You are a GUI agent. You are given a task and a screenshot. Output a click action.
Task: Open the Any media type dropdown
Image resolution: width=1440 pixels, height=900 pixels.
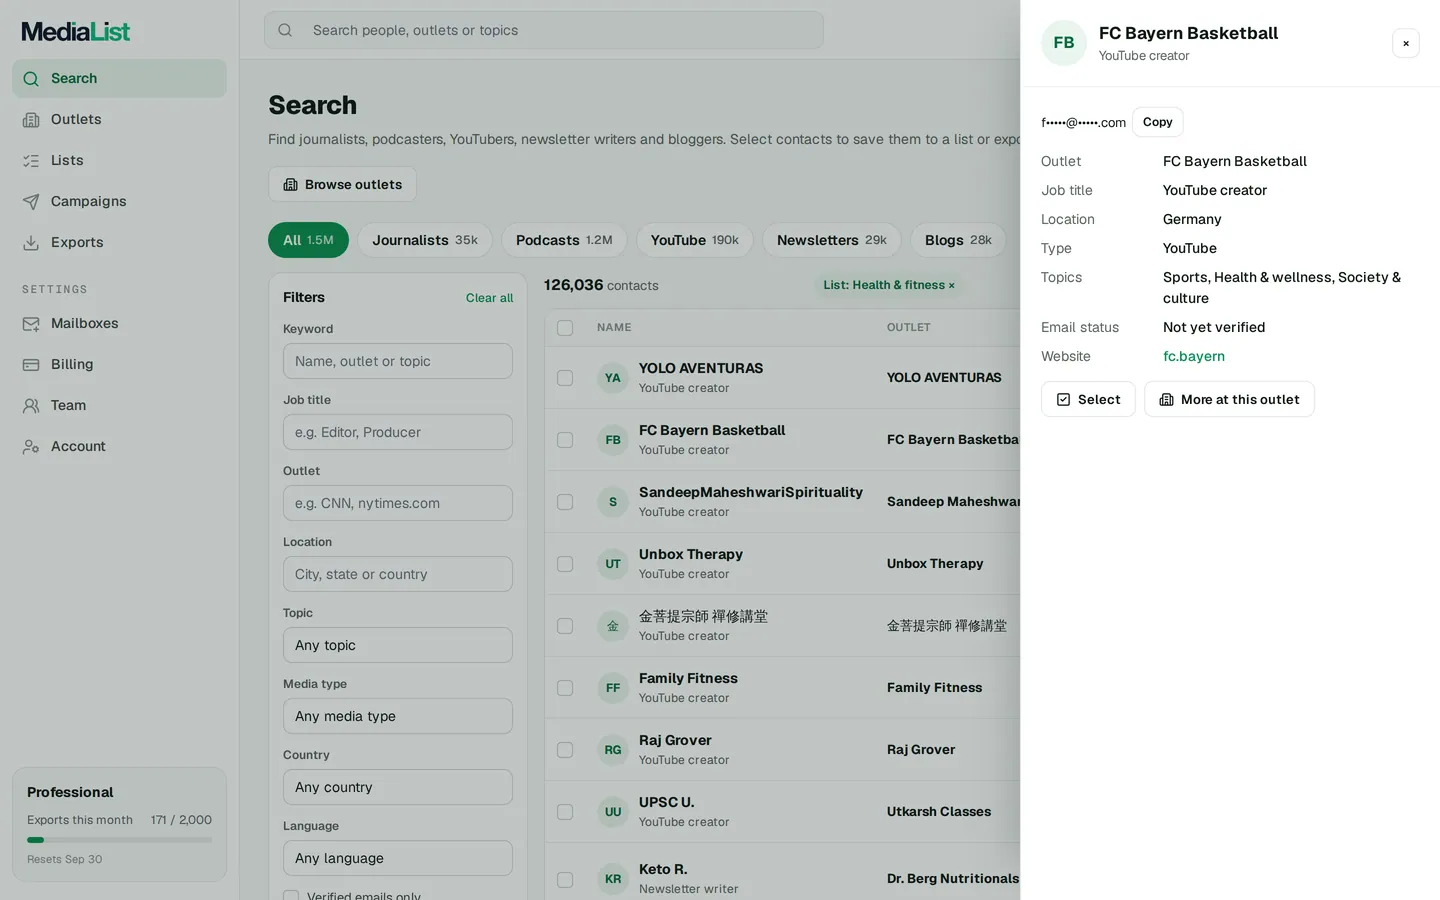398,716
